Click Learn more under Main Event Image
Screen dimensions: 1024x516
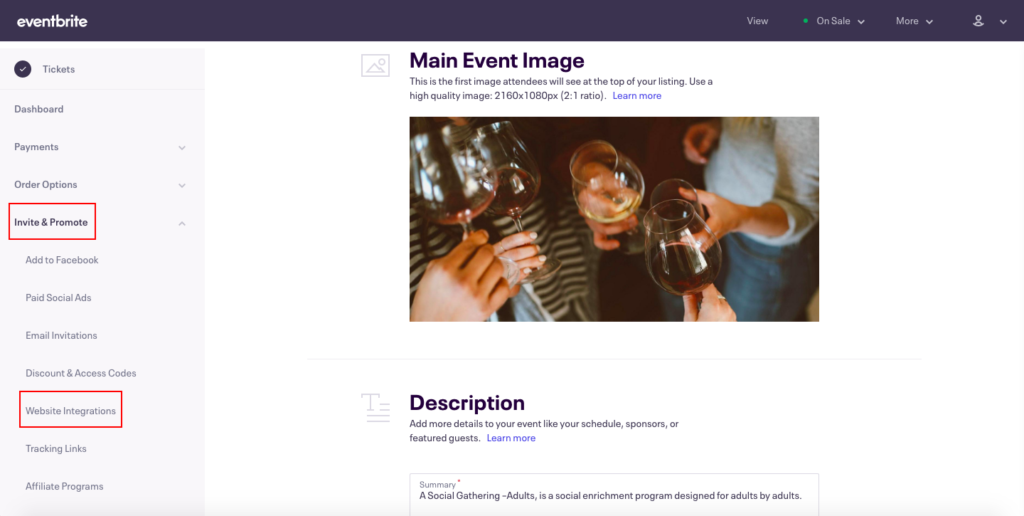pos(637,95)
